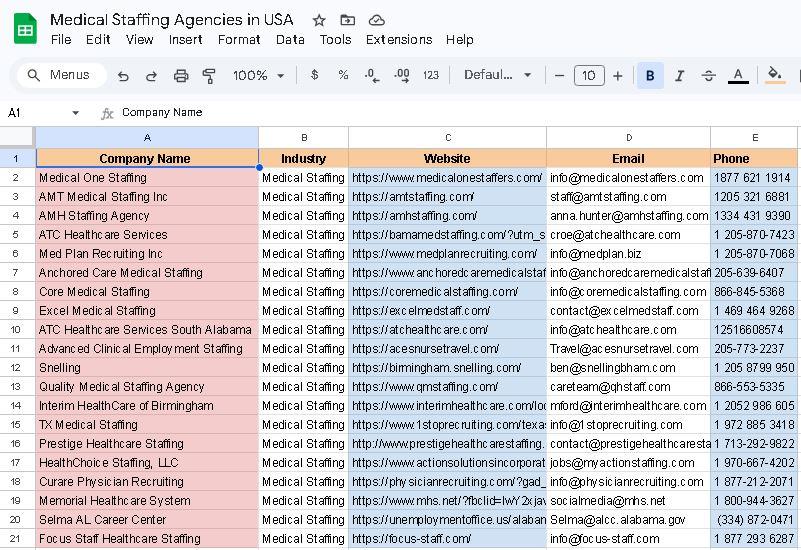Click the Email header cell
The height and width of the screenshot is (550, 801).
628,158
